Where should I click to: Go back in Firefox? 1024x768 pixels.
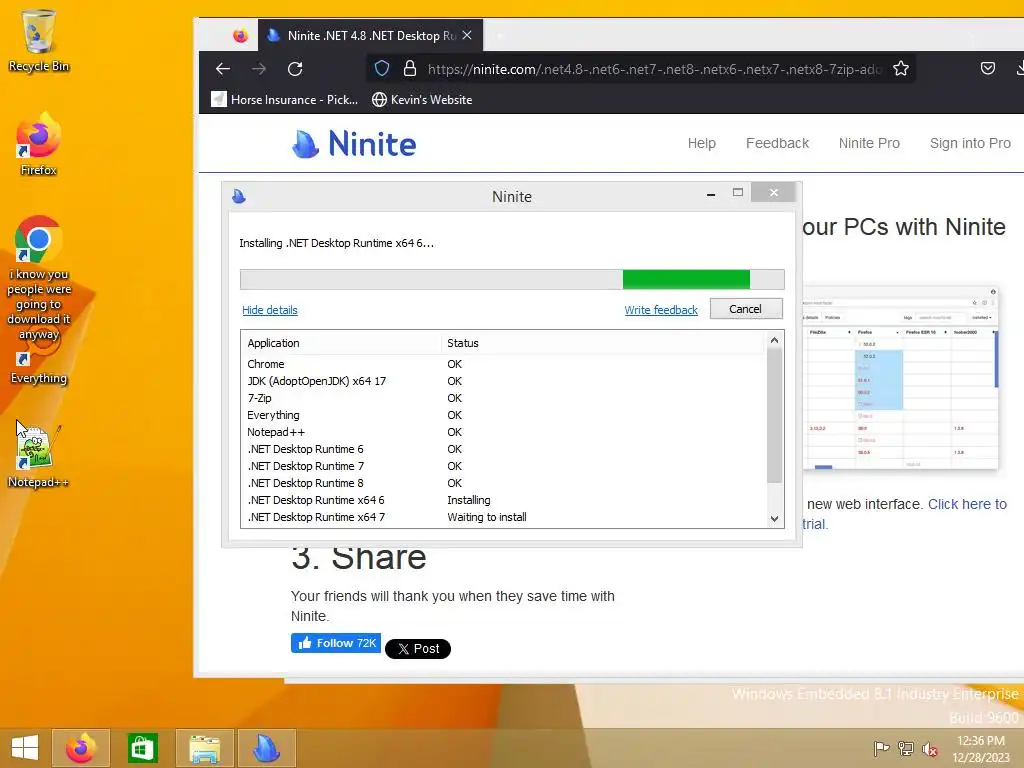(223, 69)
